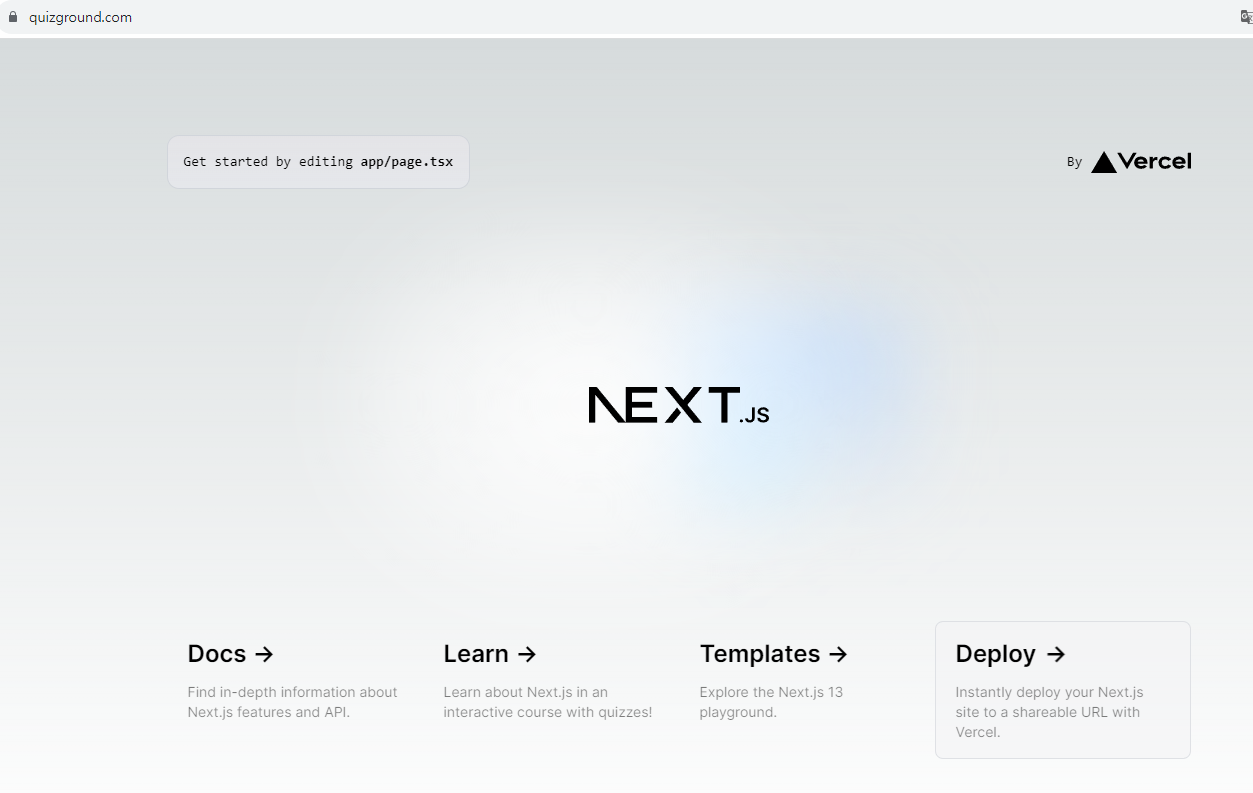This screenshot has width=1253, height=793.
Task: Open the Vercel logo link
Action: (1141, 162)
